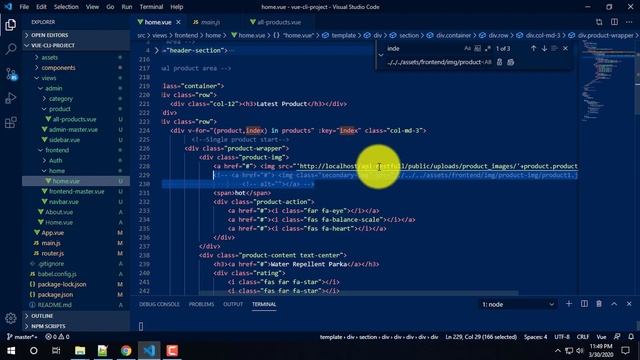Open the compare changes editor icon
Viewport: 640px width, 360px height.
coord(599,22)
